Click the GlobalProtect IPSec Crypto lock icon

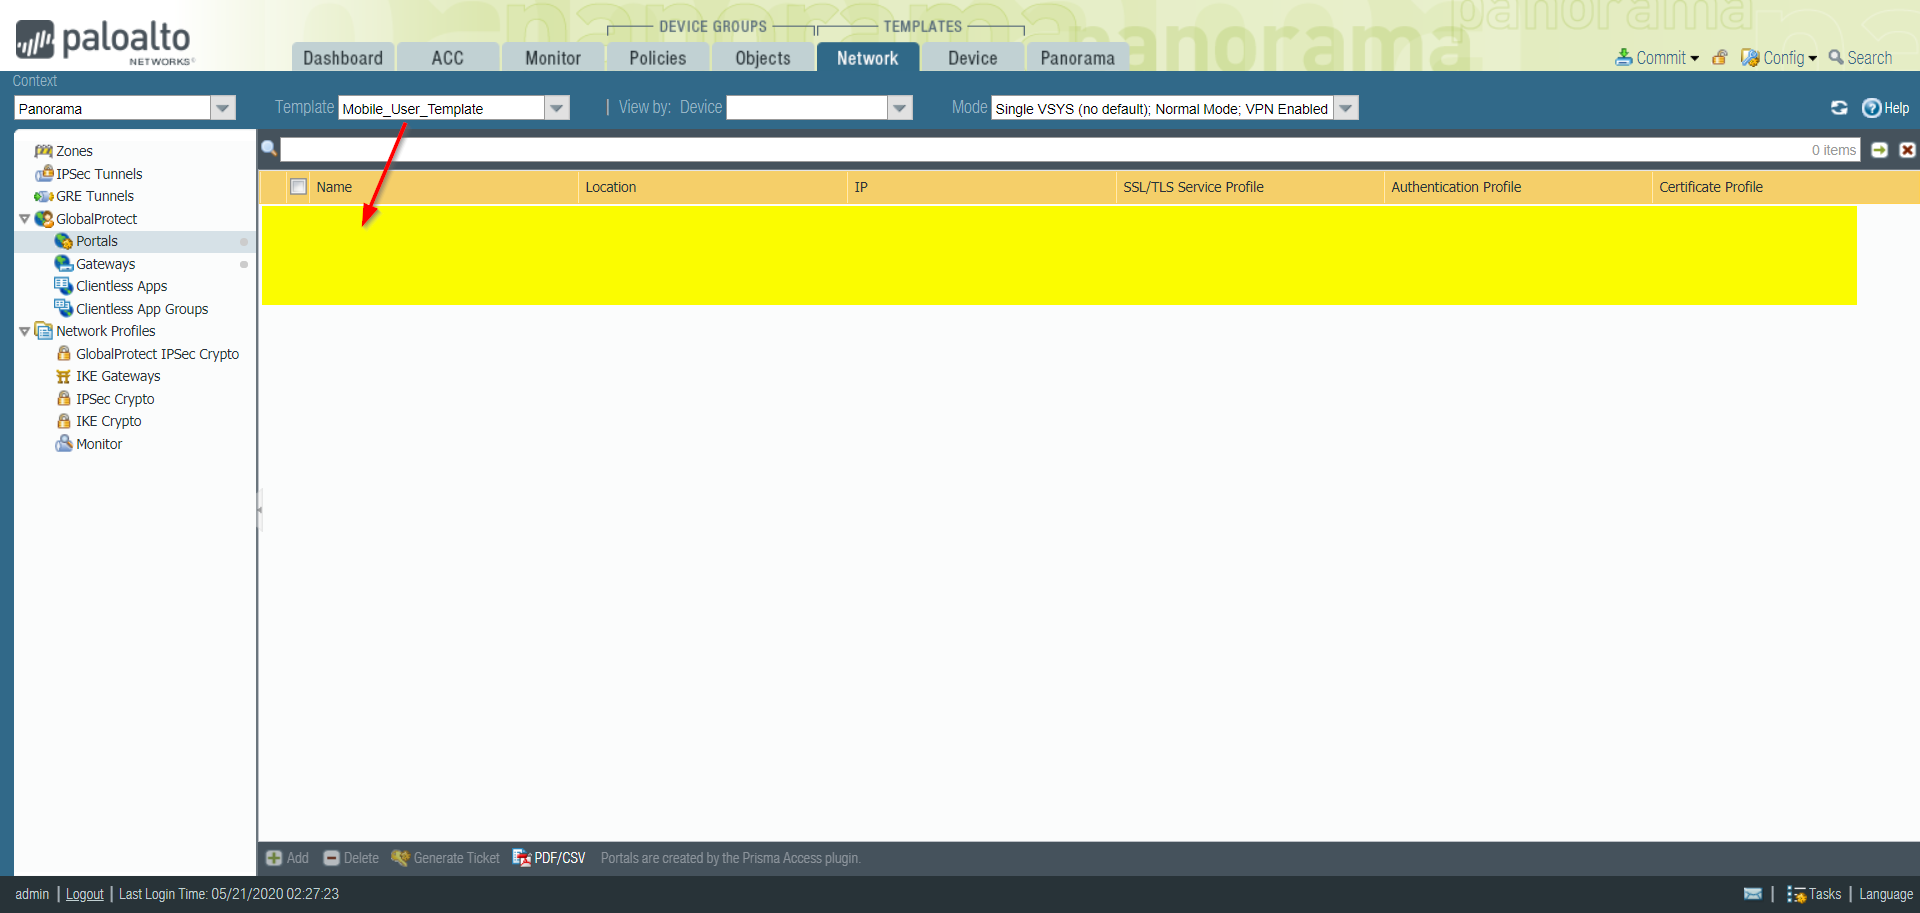(64, 354)
